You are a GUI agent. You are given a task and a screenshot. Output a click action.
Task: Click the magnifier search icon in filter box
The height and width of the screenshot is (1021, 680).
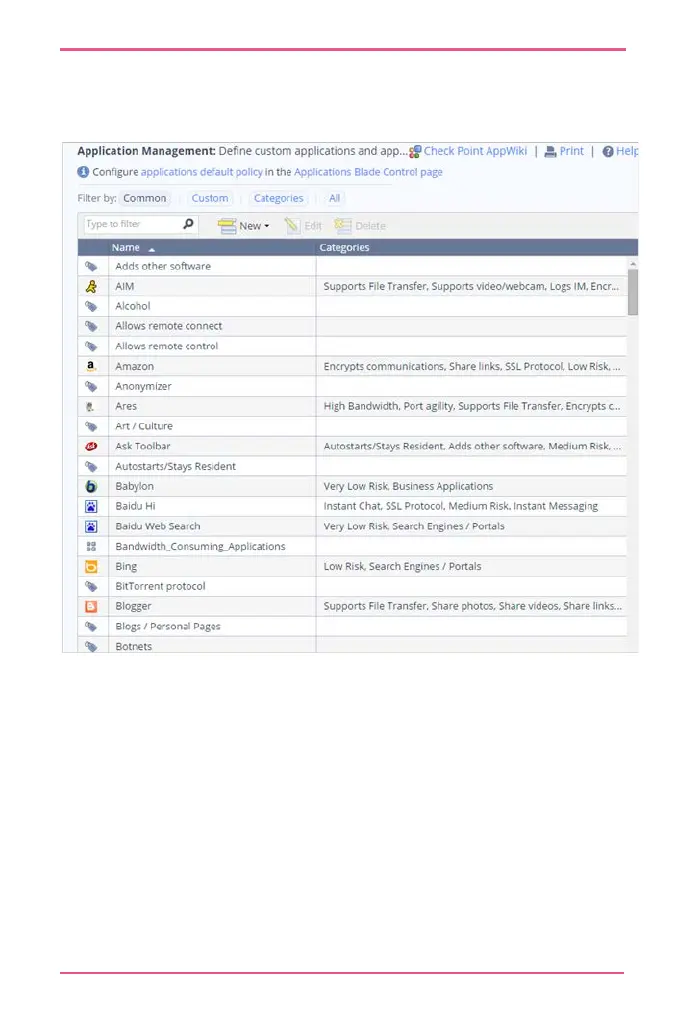pyautogui.click(x=188, y=224)
